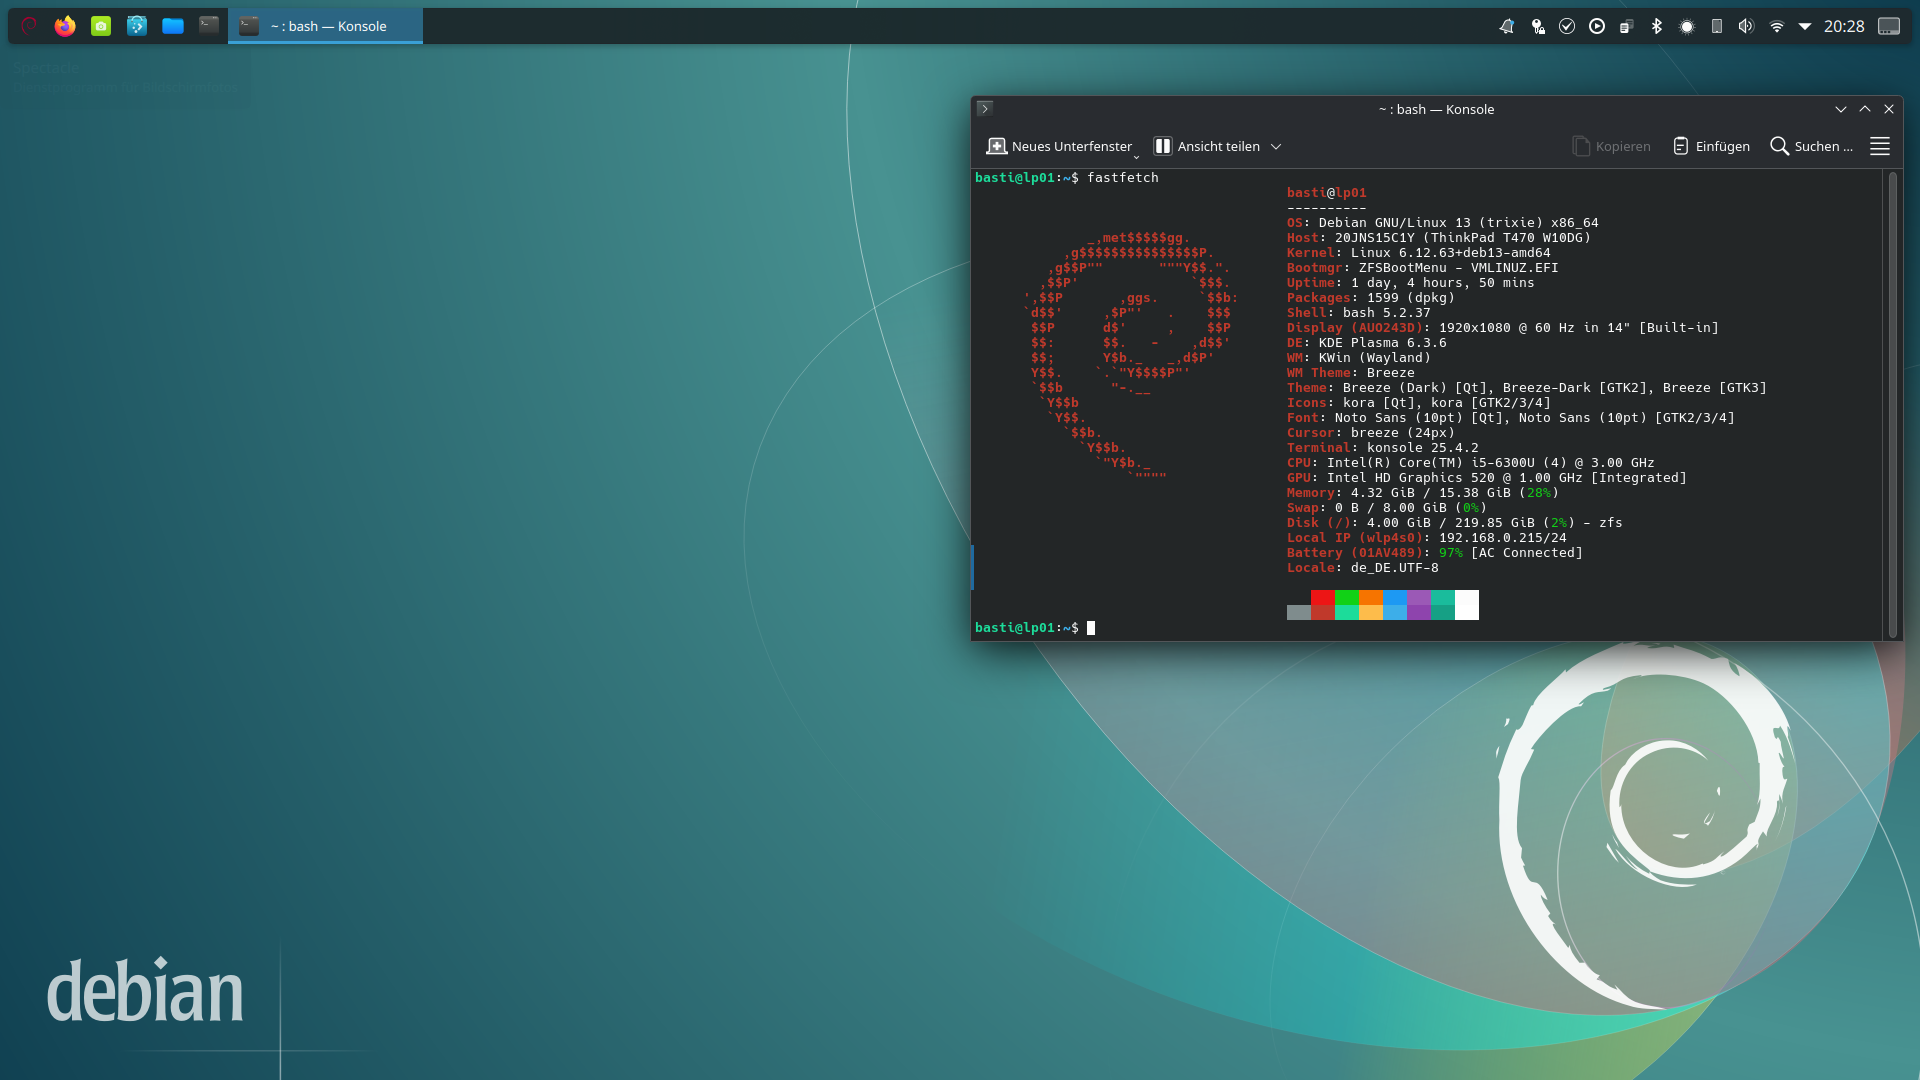The height and width of the screenshot is (1080, 1920).
Task: Click the 'Host: 20JNS15C1Y (ThinkPad T470 W10DG)' line
Action: (1439, 238)
